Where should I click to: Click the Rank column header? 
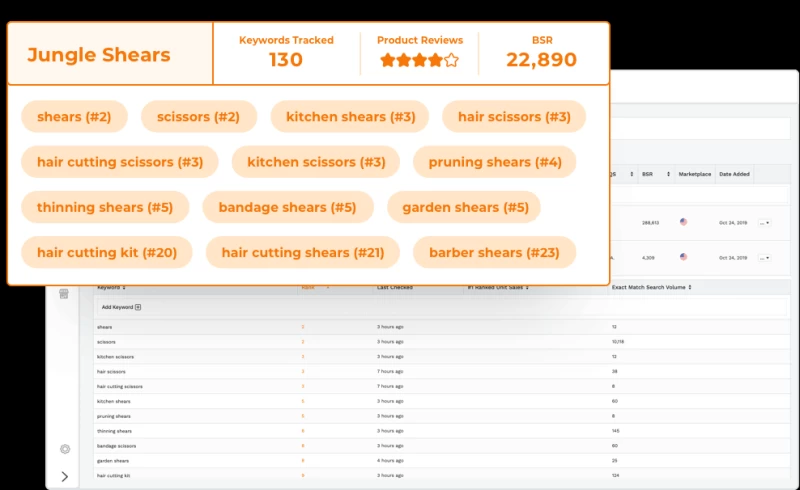point(309,287)
